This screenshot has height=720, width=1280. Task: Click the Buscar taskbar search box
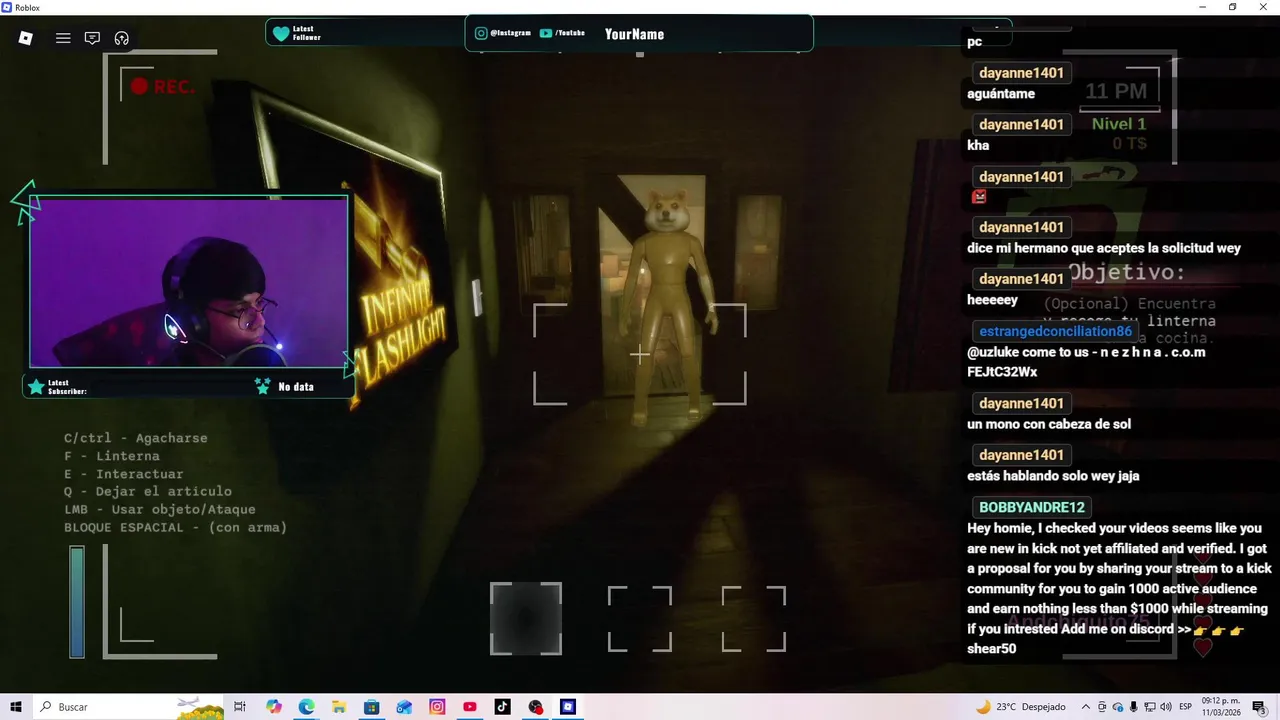(130, 707)
